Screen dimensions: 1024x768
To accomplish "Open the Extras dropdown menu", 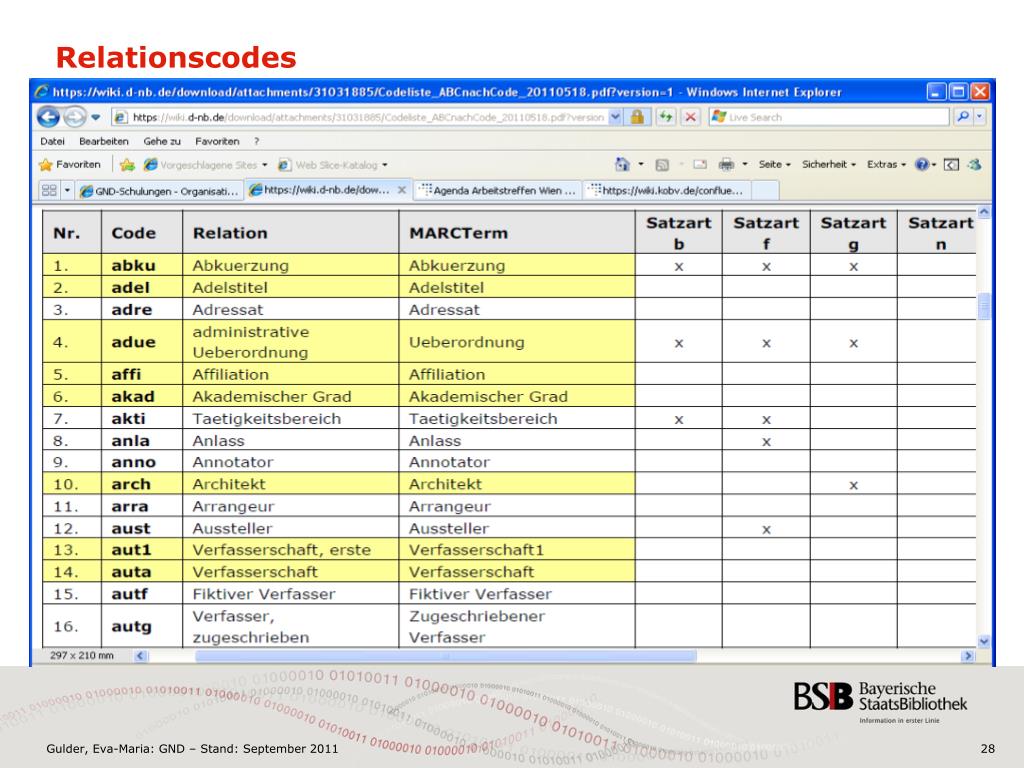I will tap(887, 164).
